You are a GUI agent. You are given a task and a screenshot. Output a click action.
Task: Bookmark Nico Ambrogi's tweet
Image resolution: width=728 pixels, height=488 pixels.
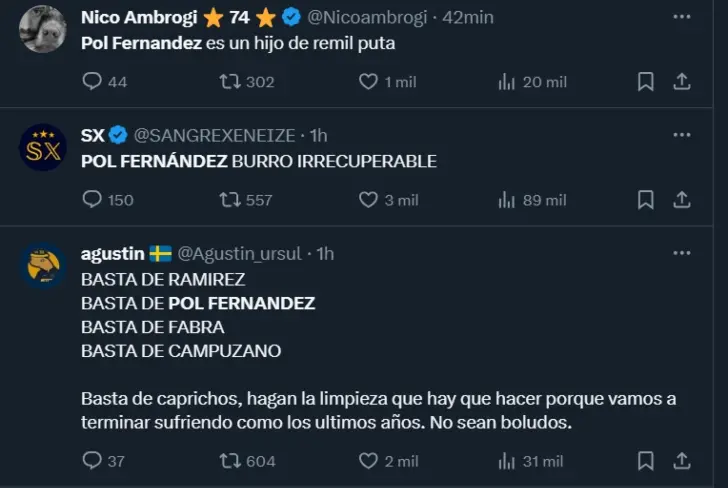pos(646,82)
